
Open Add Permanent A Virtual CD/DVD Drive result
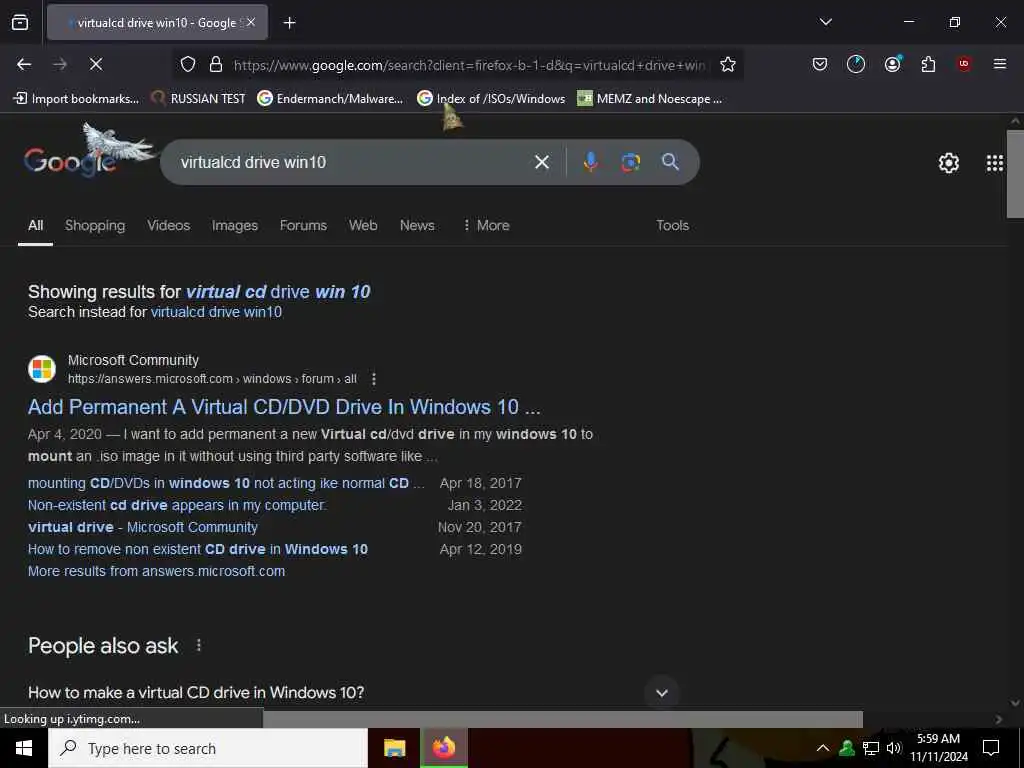point(284,407)
